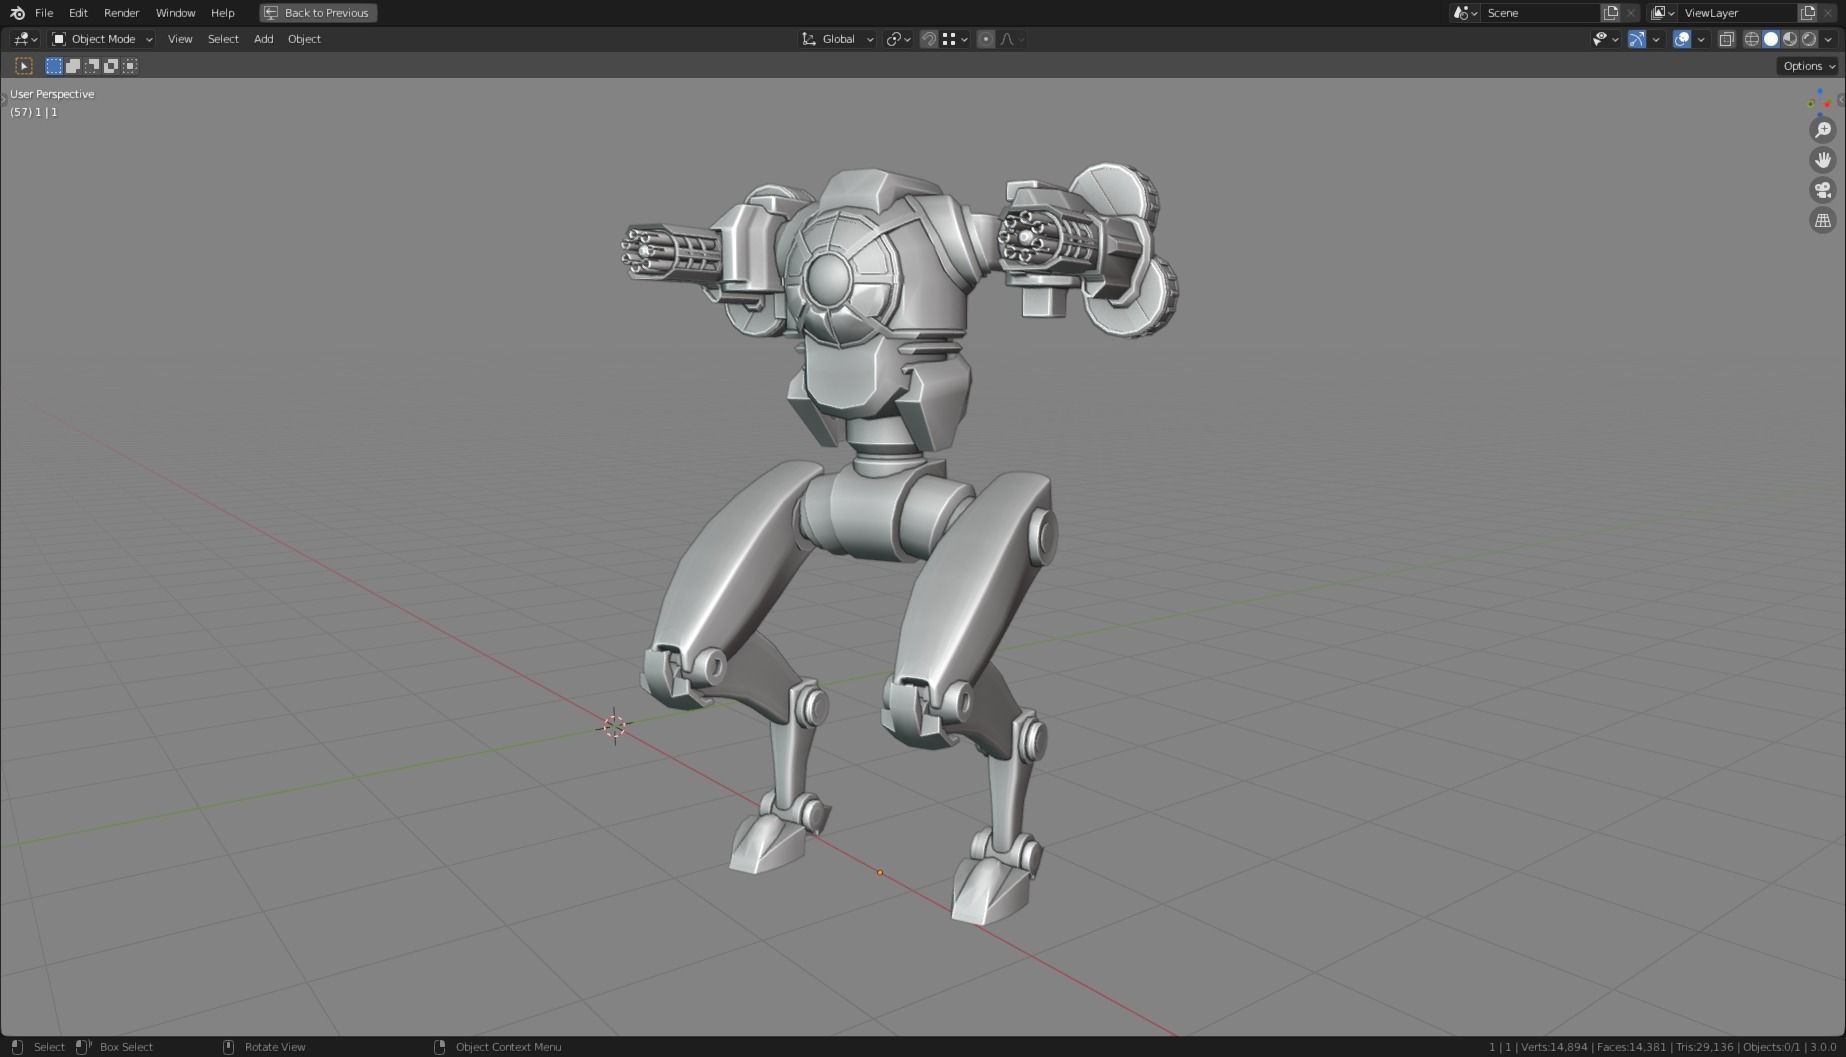Expand the left toolbar arrow
1846x1057 pixels.
4,99
